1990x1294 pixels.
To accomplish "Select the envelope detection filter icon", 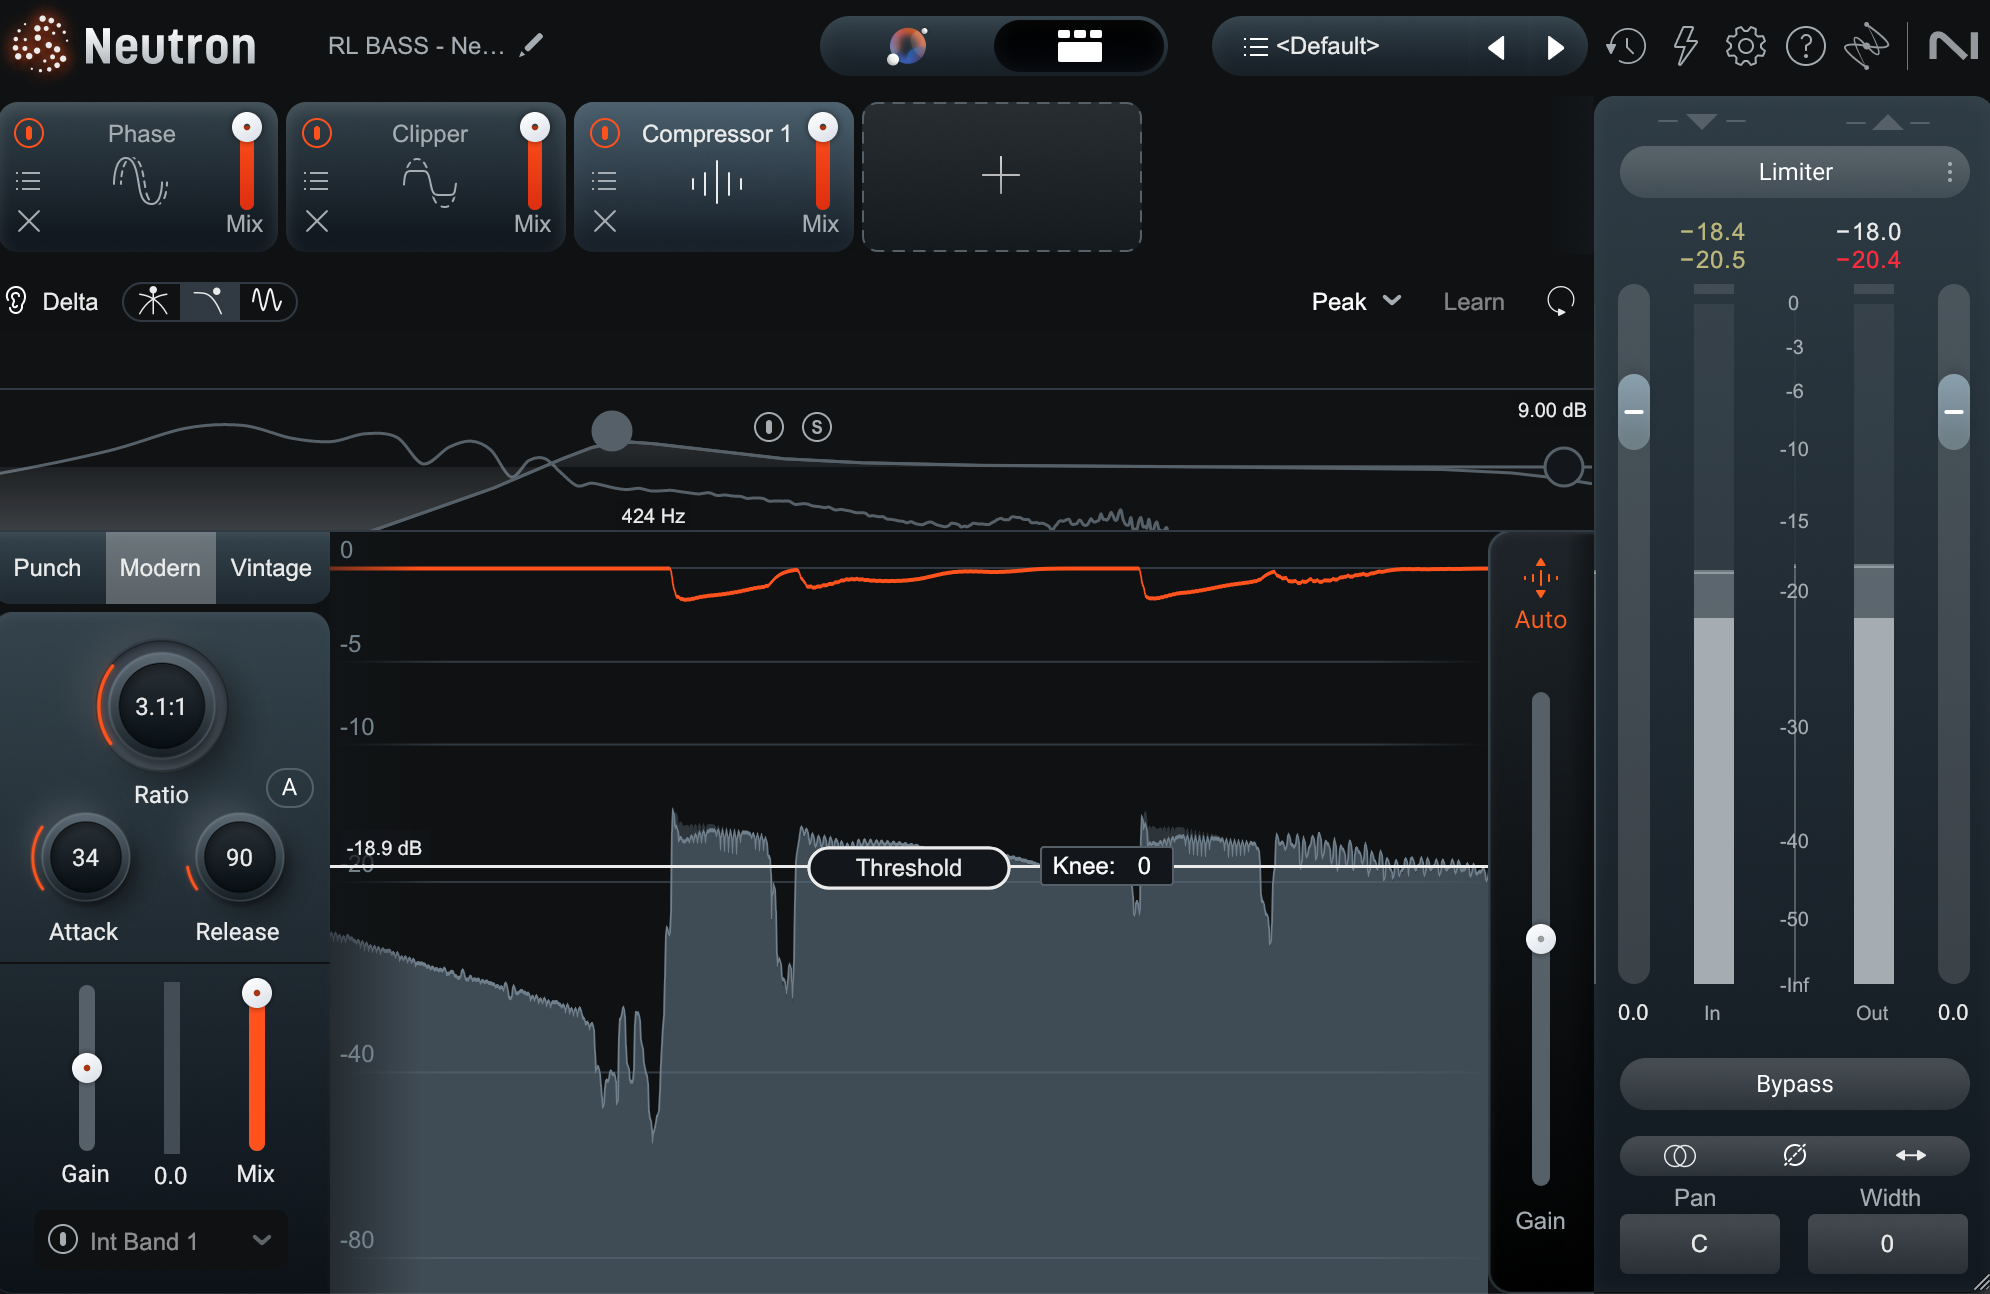I will tap(209, 301).
